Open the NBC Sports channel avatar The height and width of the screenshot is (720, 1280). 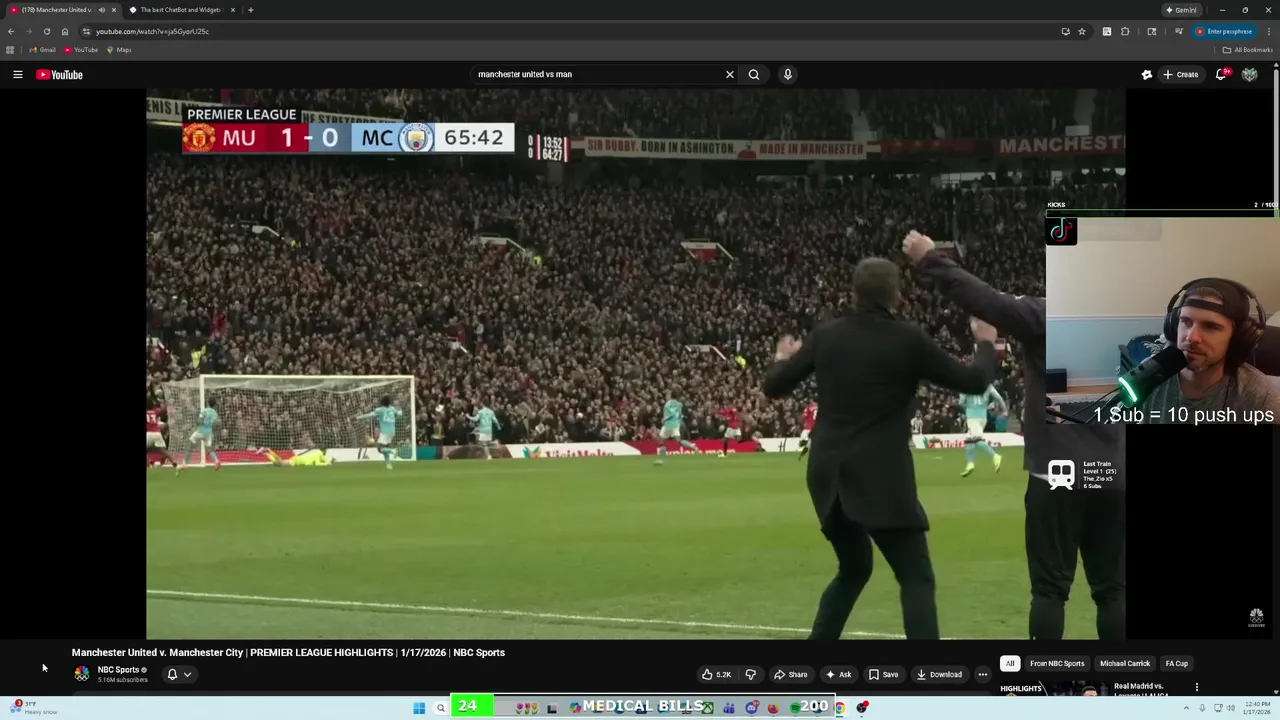tap(81, 674)
